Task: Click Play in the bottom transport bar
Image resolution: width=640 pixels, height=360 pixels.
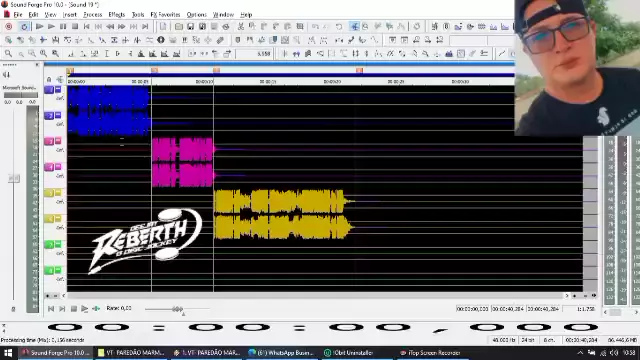Action: (x=84, y=309)
